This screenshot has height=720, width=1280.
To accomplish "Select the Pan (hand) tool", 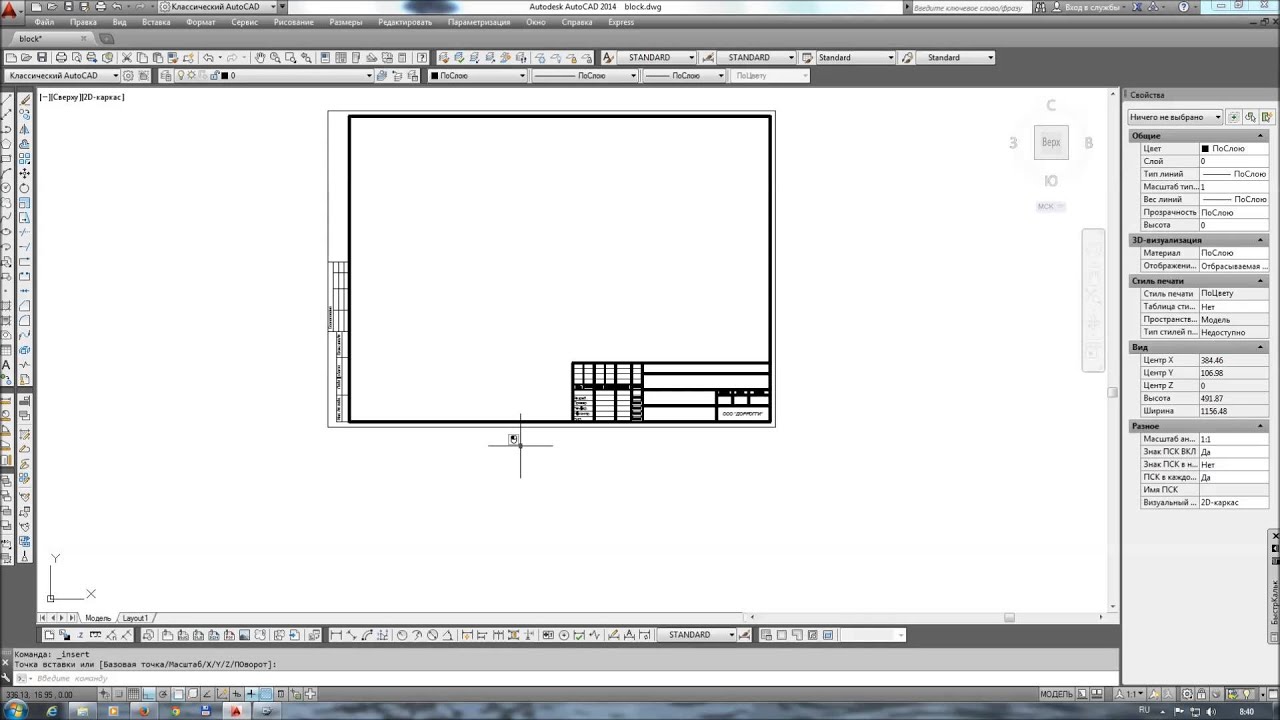I will (259, 57).
